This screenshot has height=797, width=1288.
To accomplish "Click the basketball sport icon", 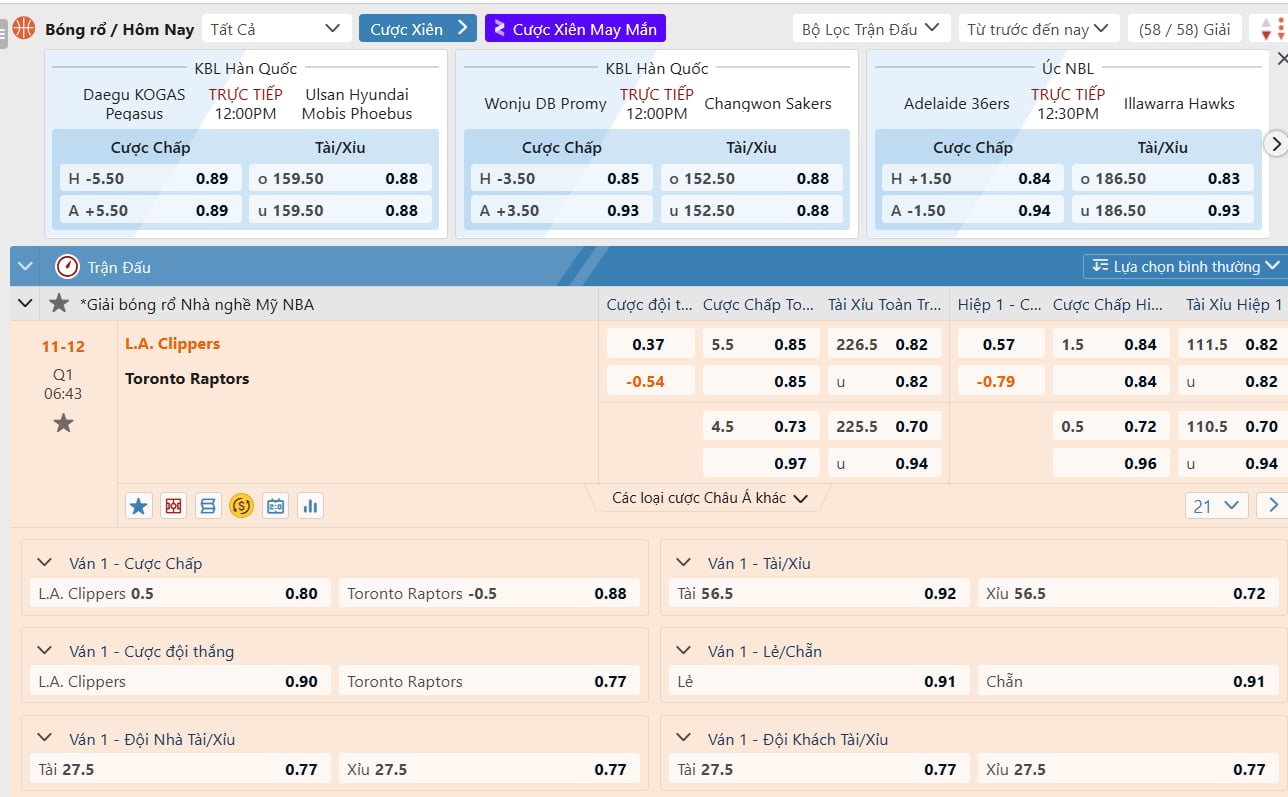I will pyautogui.click(x=23, y=28).
